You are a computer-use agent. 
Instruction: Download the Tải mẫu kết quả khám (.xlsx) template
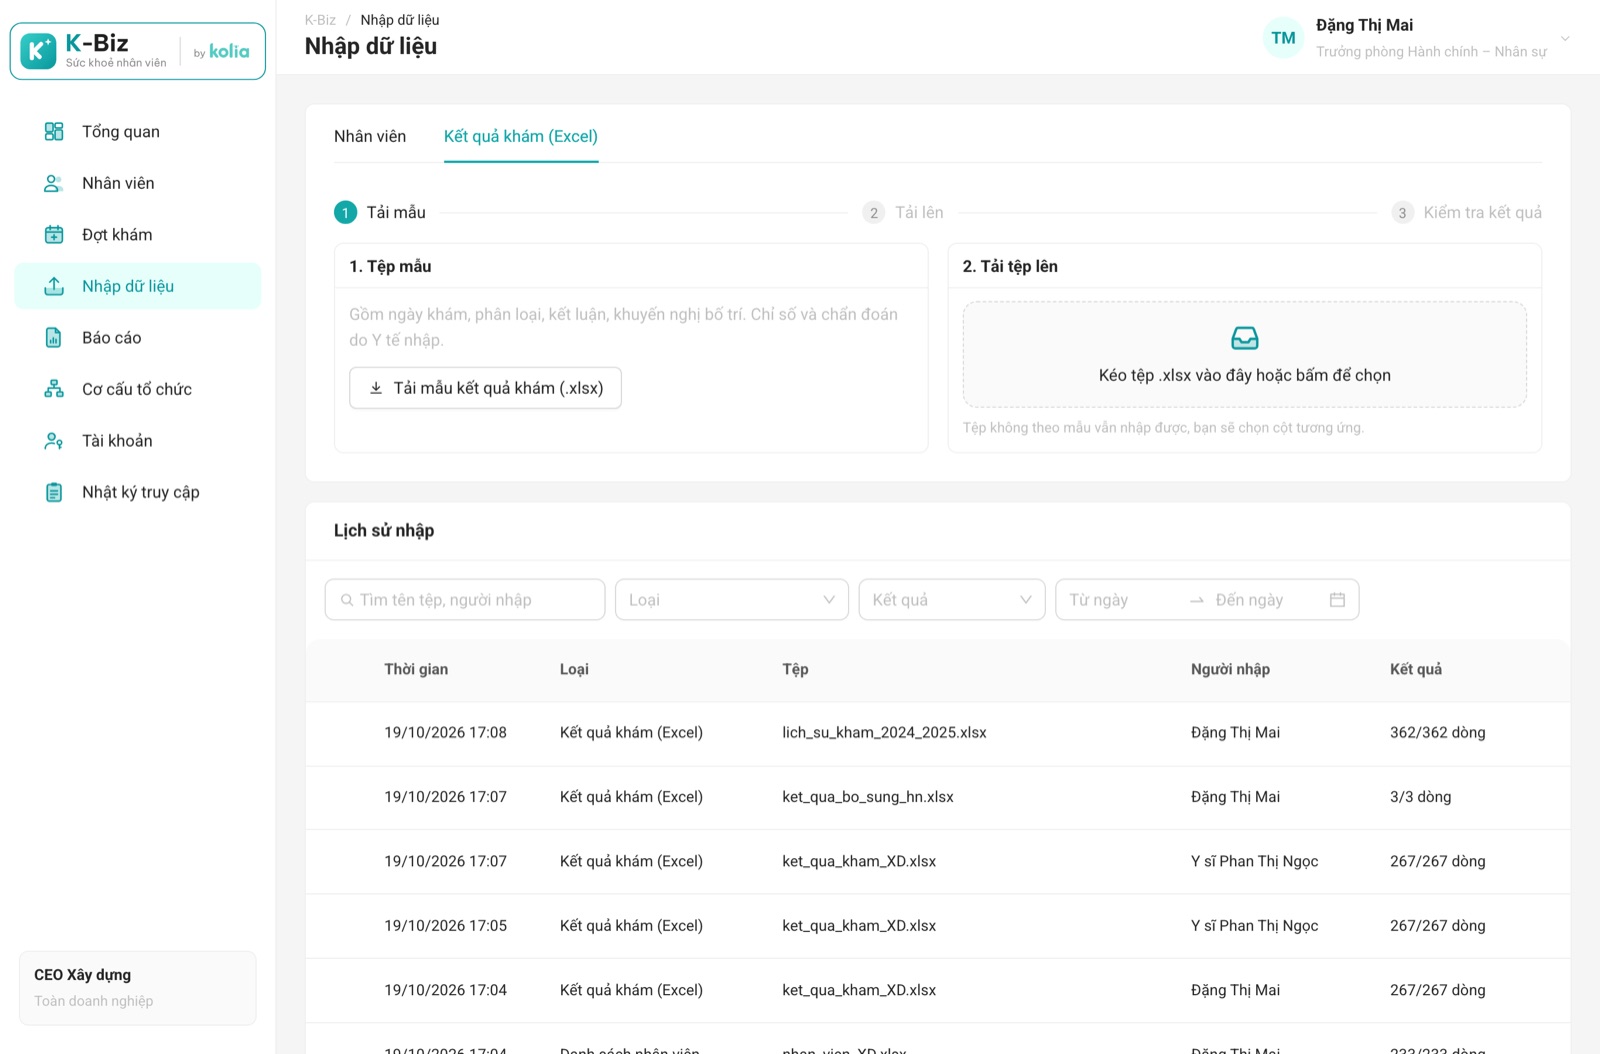[x=485, y=388]
